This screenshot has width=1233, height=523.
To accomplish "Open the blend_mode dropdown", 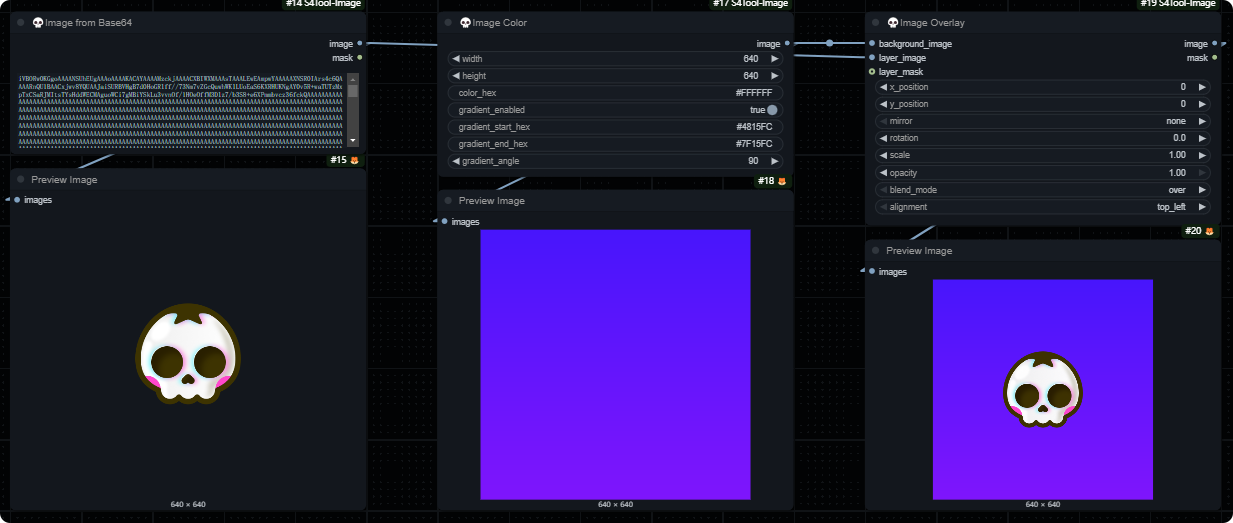I will point(1043,190).
